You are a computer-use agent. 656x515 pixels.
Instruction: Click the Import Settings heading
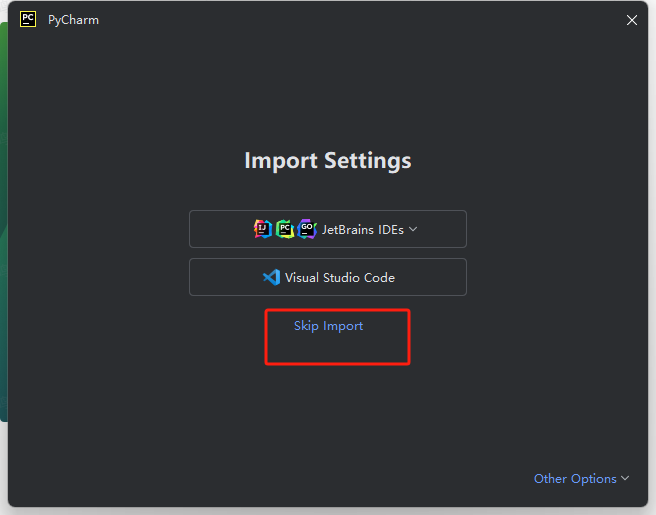pyautogui.click(x=328, y=161)
